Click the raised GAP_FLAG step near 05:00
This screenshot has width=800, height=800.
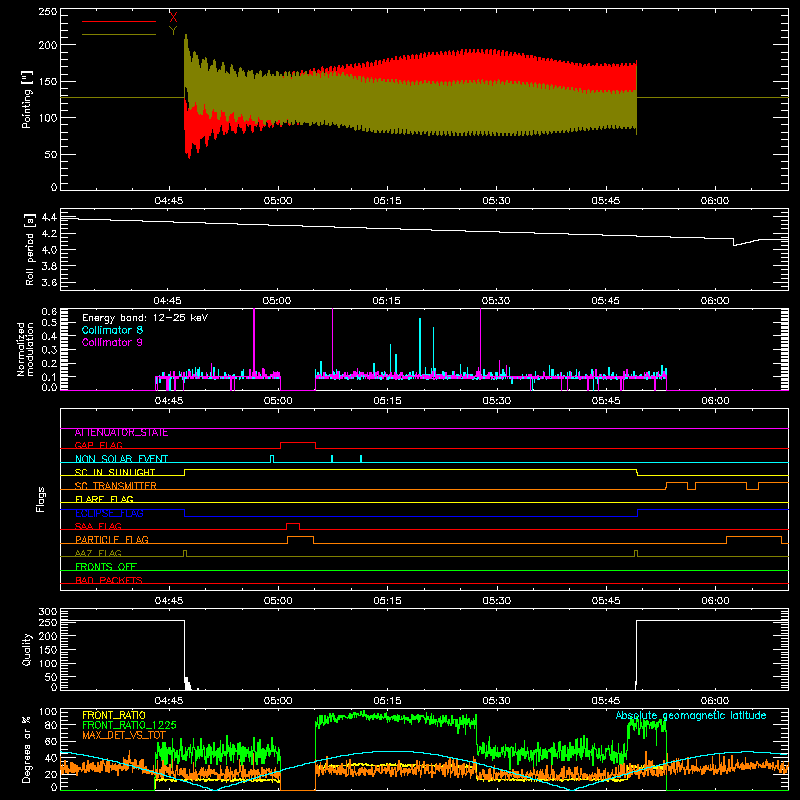[298, 443]
